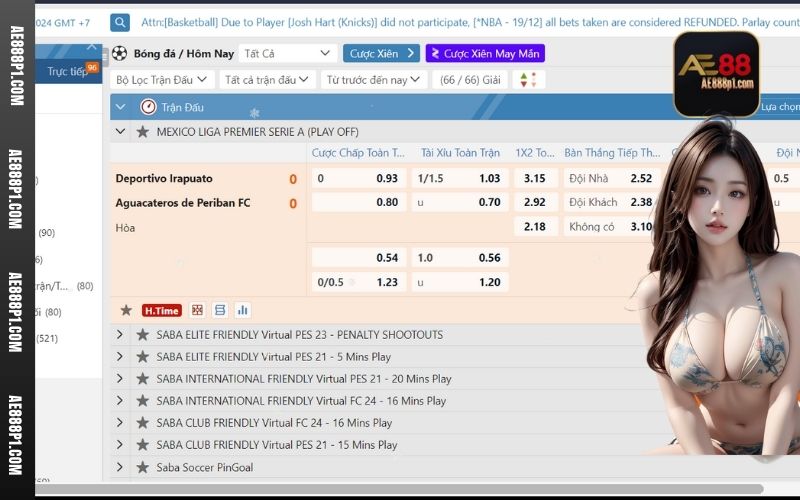Open the Trực tiếp live tab
Screen dimensions: 800x500
(x=68, y=71)
